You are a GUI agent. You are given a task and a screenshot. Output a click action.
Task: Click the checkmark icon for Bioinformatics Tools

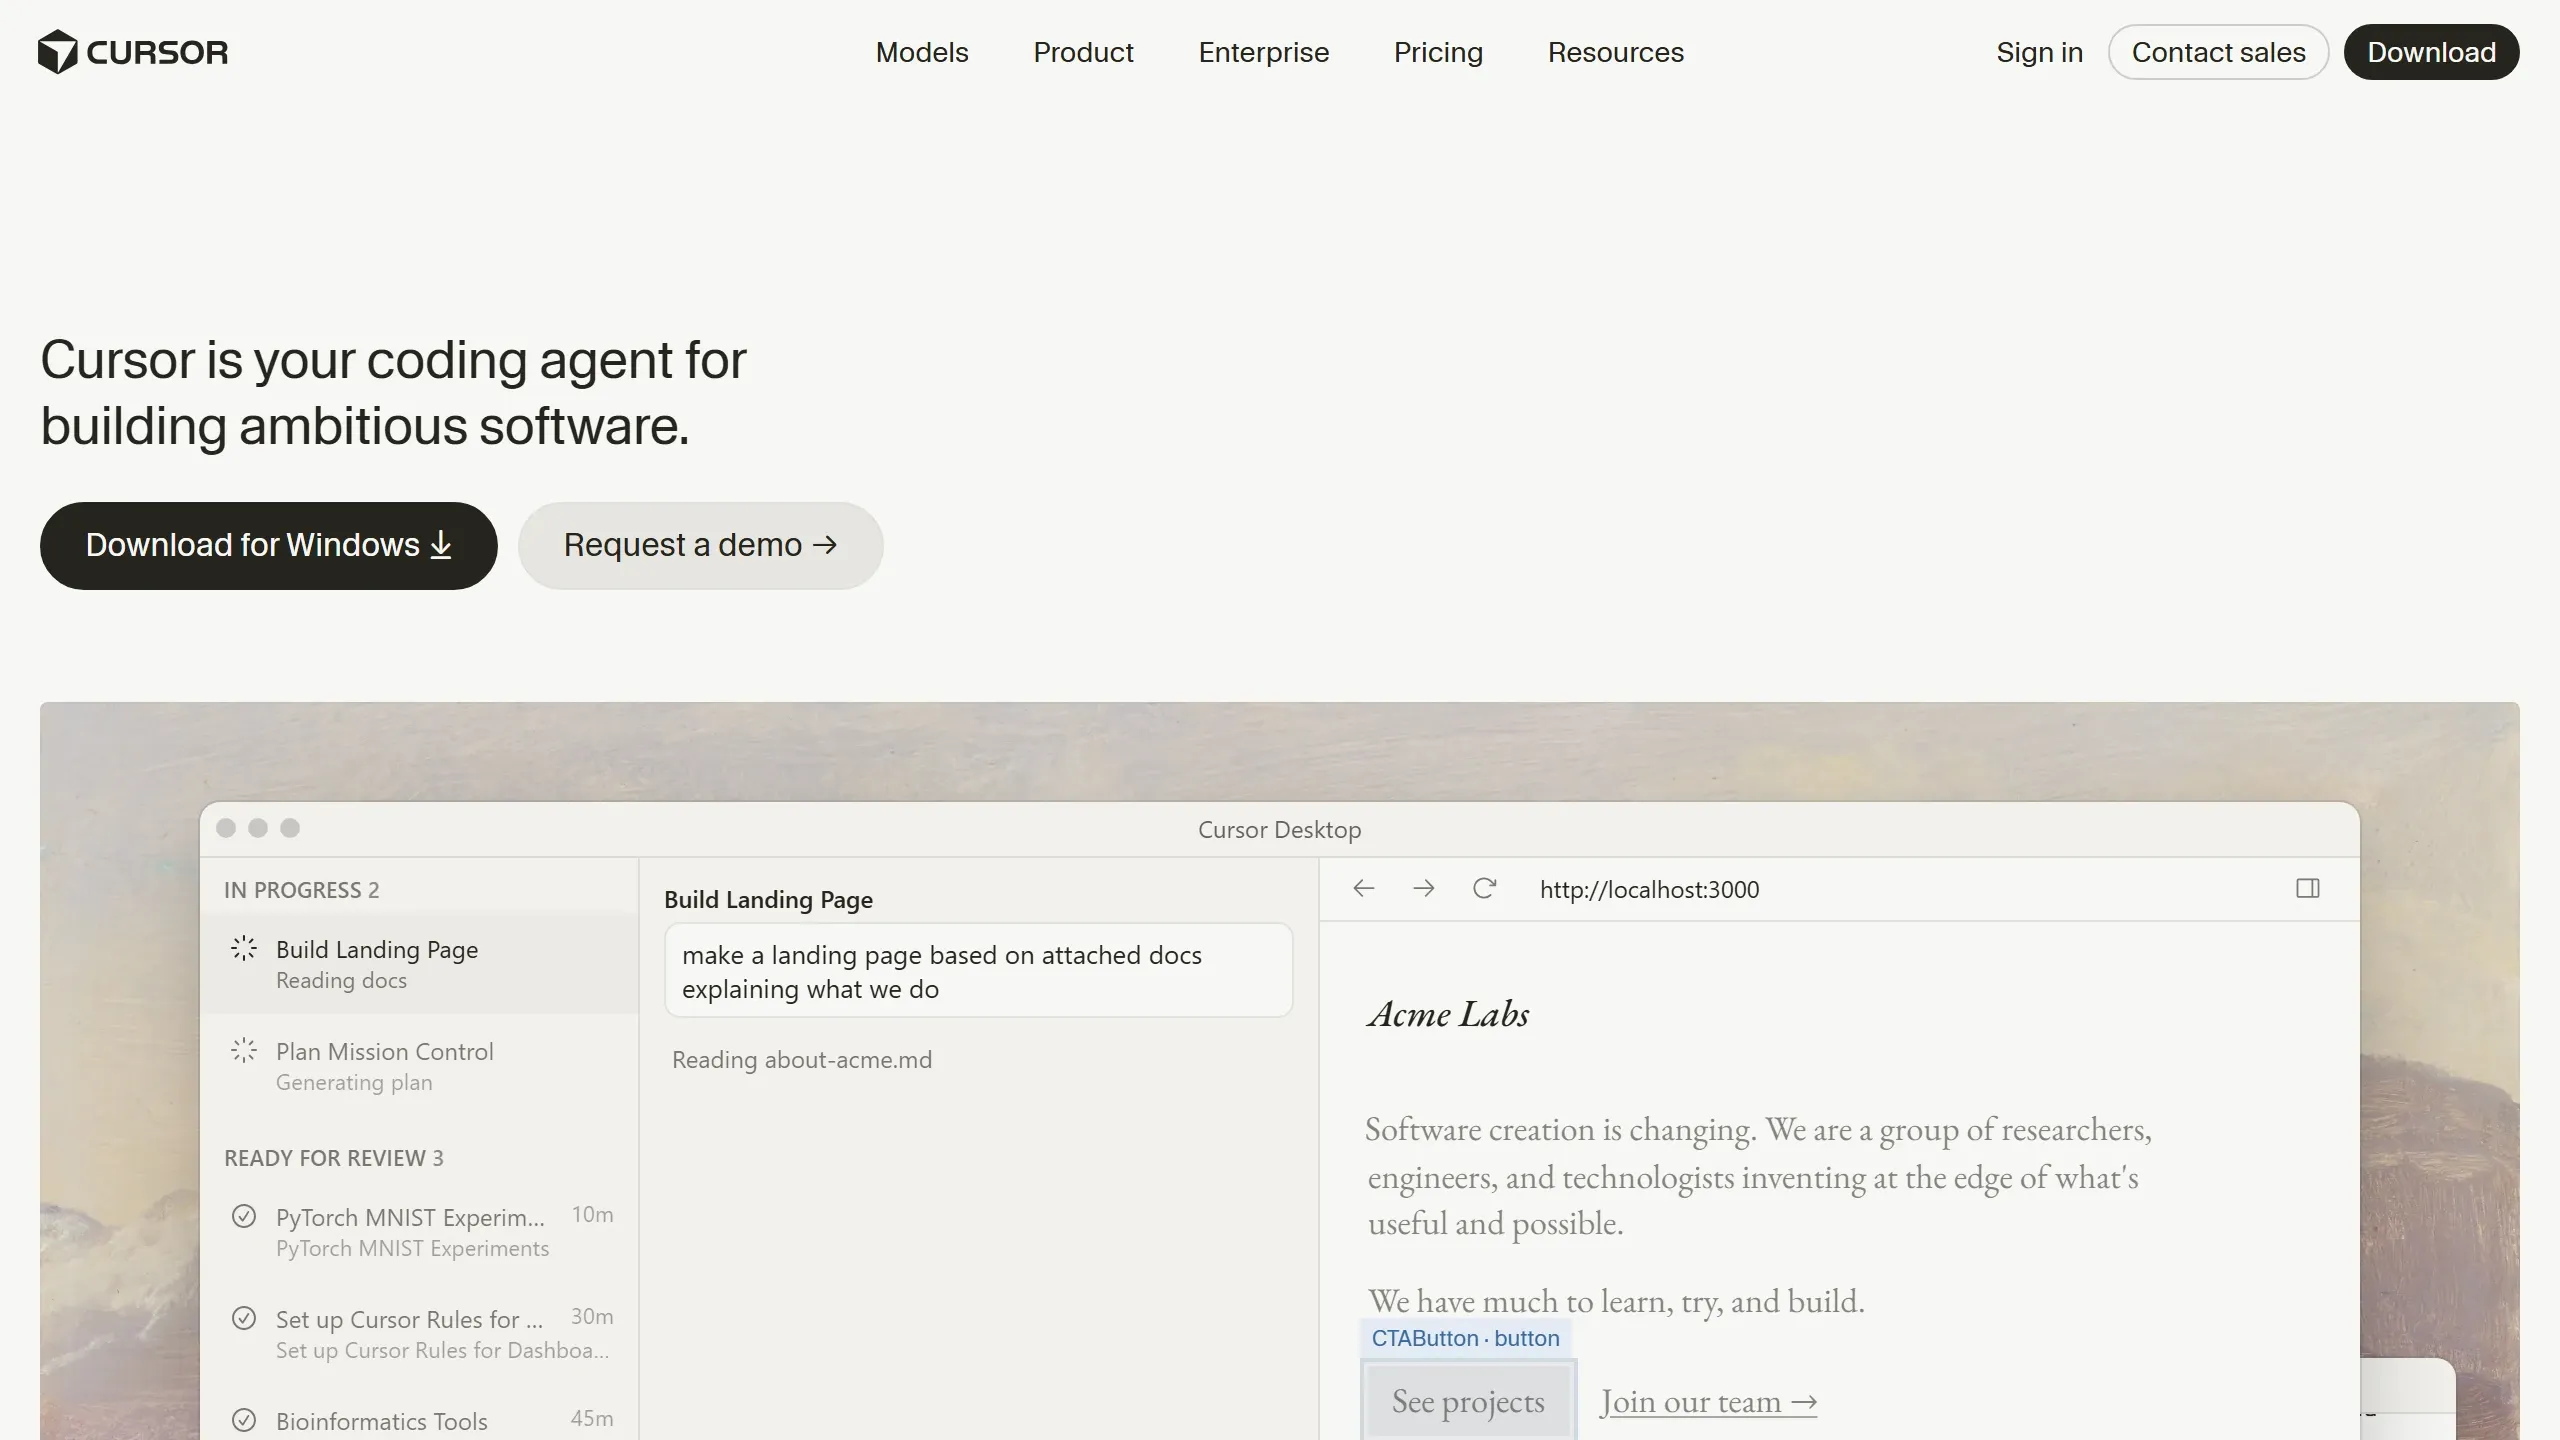[x=244, y=1420]
